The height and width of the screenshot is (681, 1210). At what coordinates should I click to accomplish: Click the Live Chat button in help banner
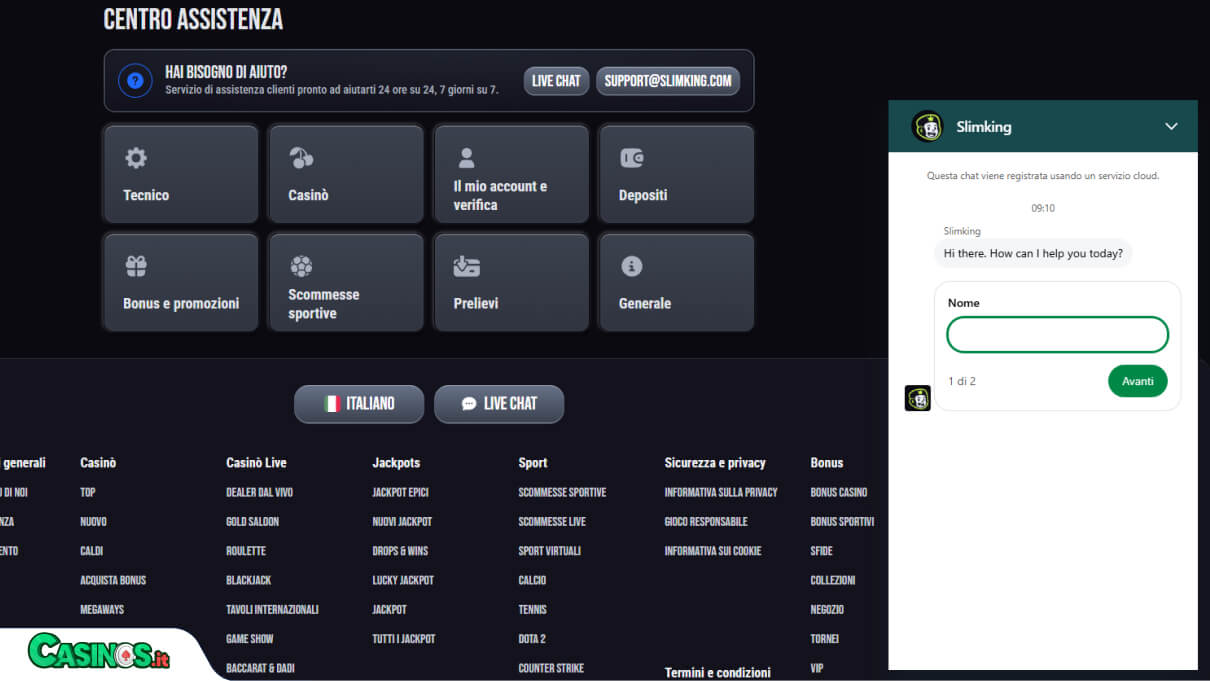556,81
